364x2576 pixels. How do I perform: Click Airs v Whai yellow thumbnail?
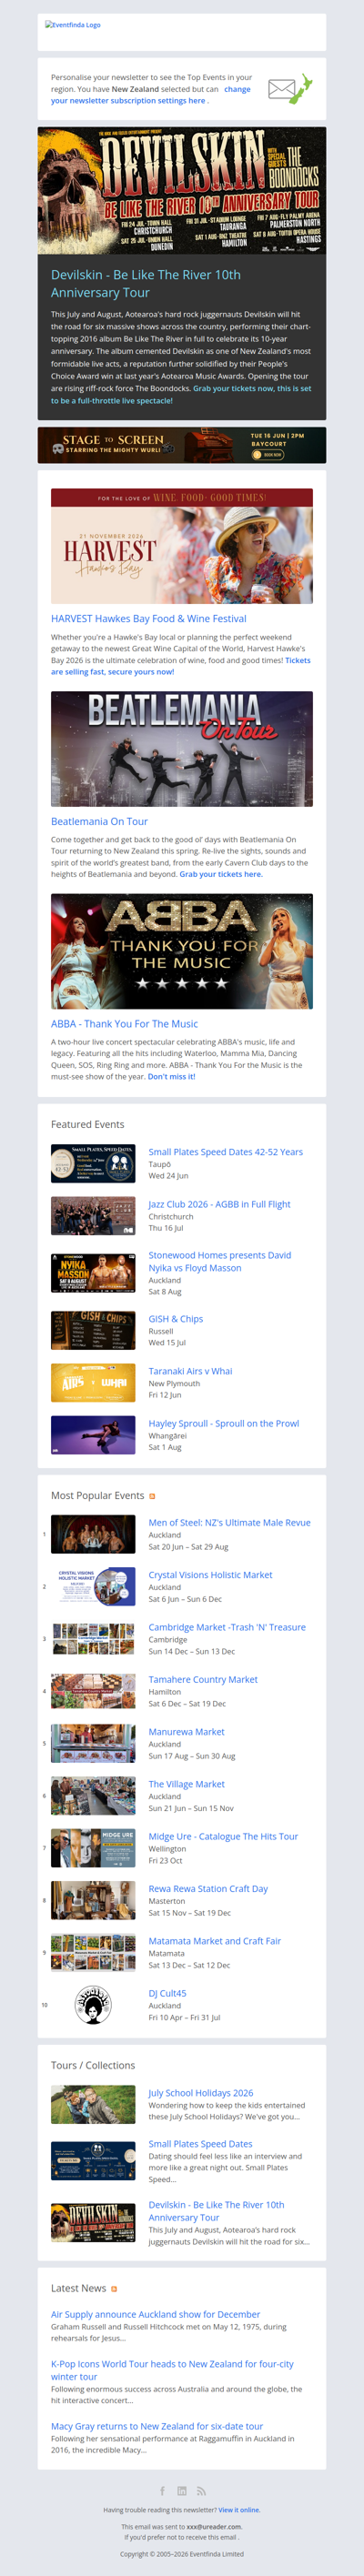click(93, 1383)
